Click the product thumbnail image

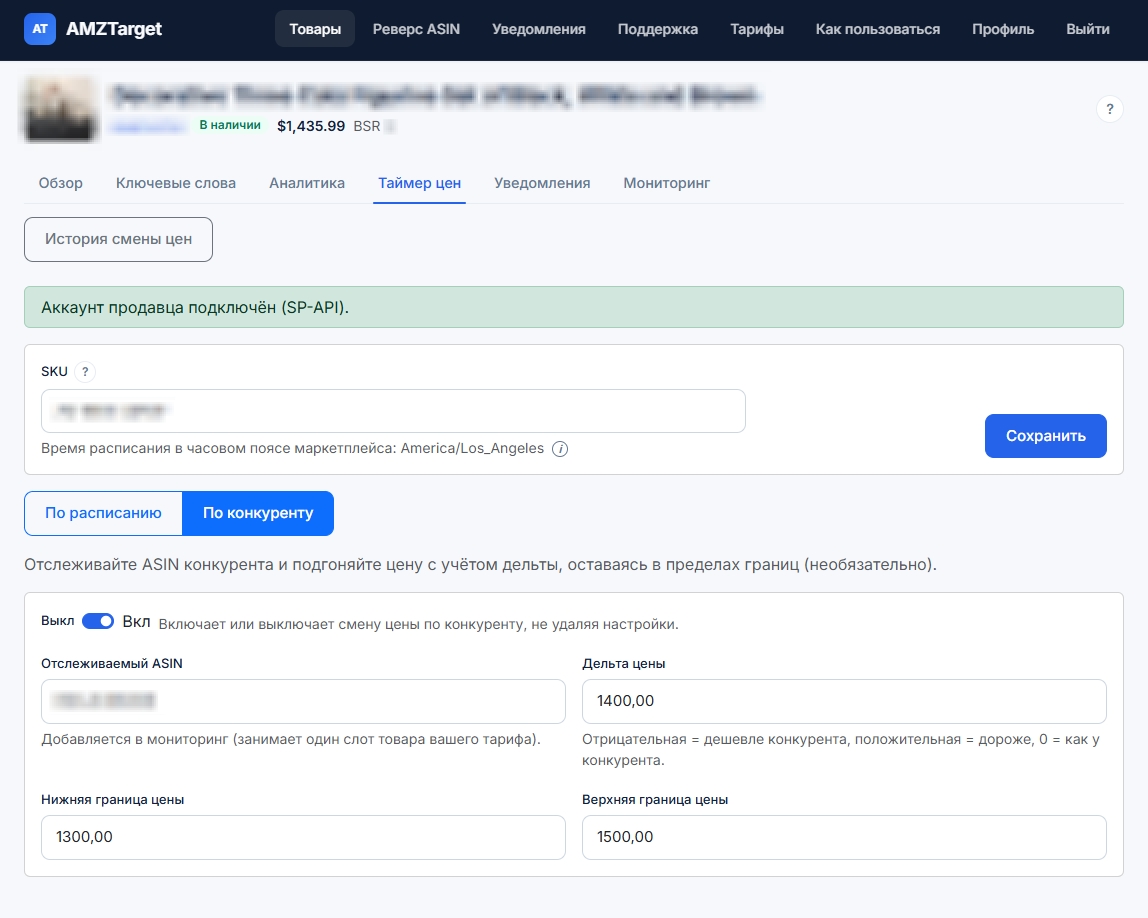coord(61,109)
